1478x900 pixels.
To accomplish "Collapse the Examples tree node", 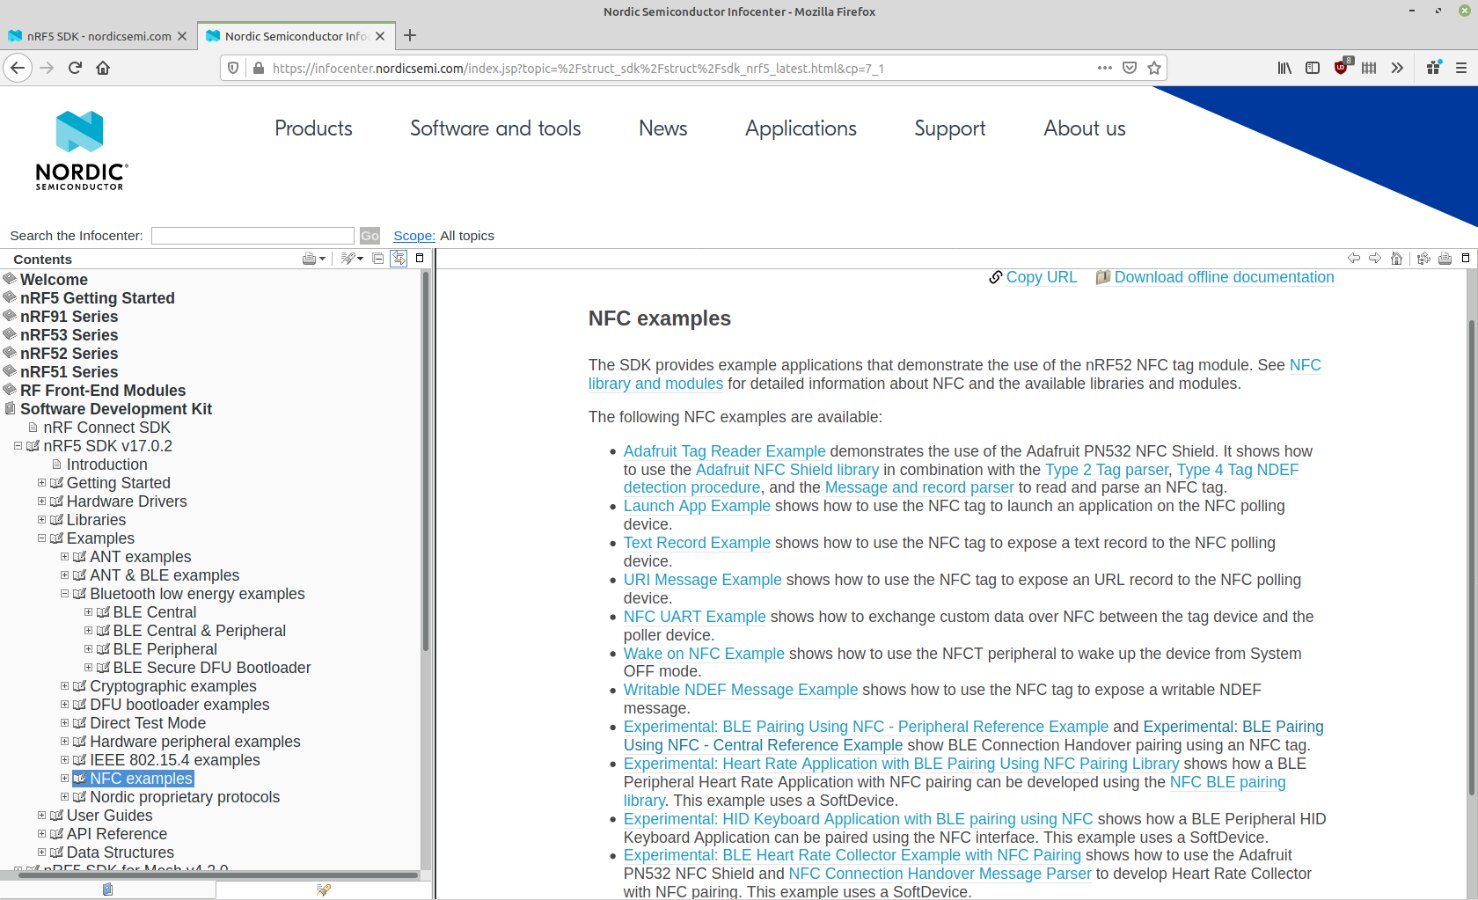I will (x=42, y=538).
